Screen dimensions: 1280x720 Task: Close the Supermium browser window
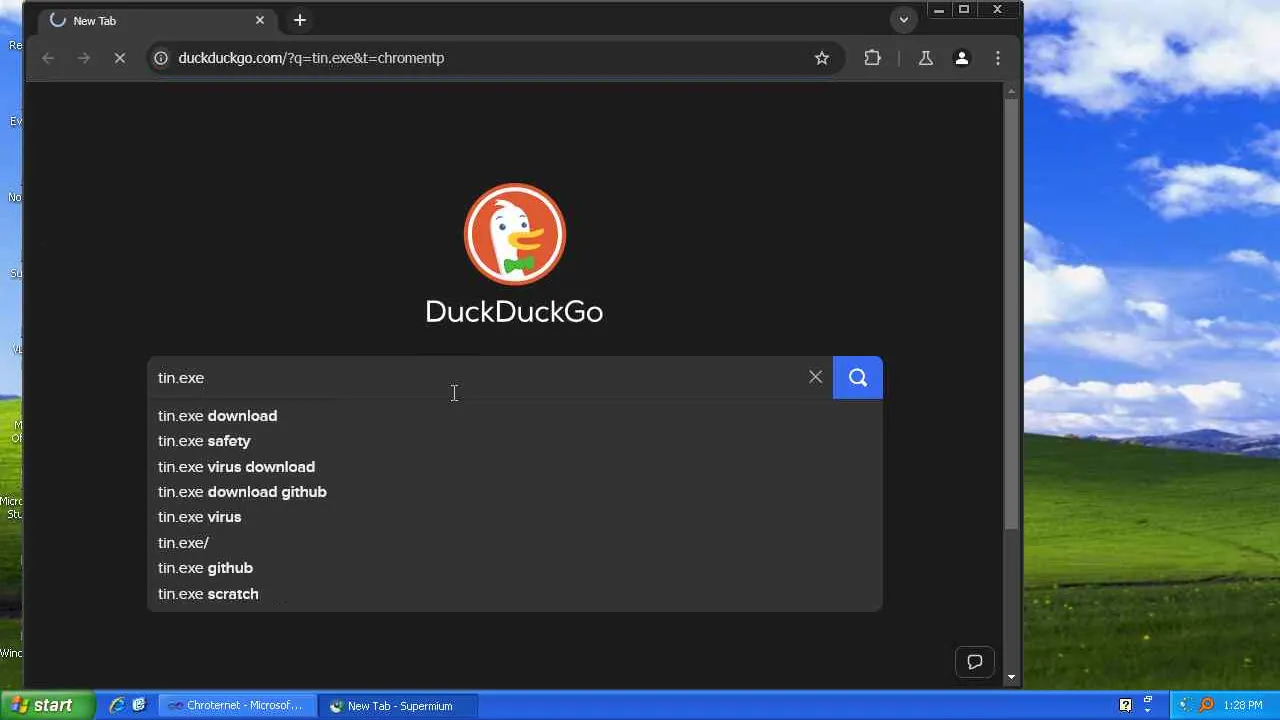[997, 10]
